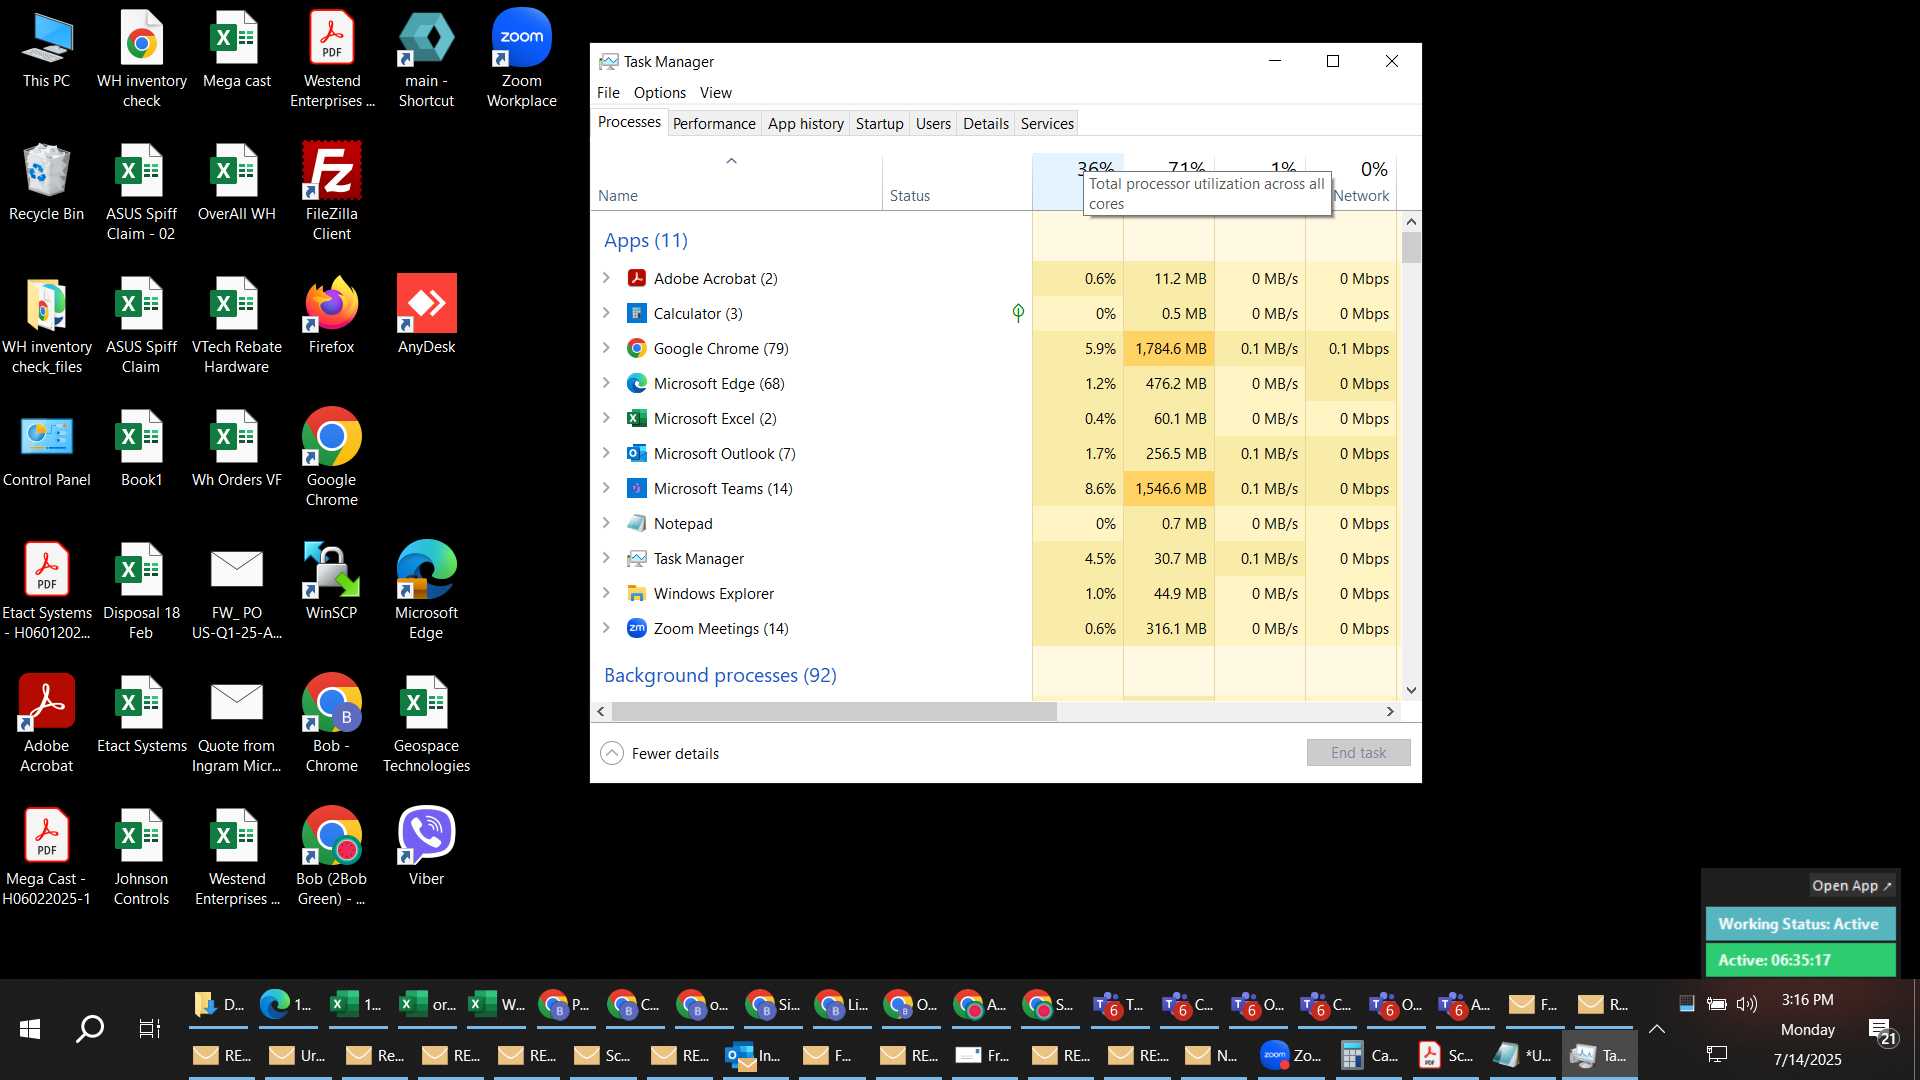Screen dimensions: 1920x1080
Task: Expand the Calculator (3) process group
Action: (606, 312)
